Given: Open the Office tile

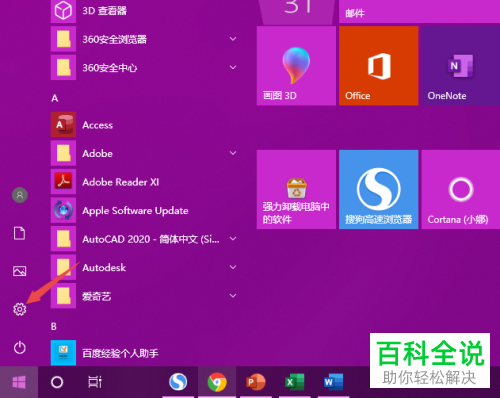Looking at the screenshot, I should coord(379,66).
